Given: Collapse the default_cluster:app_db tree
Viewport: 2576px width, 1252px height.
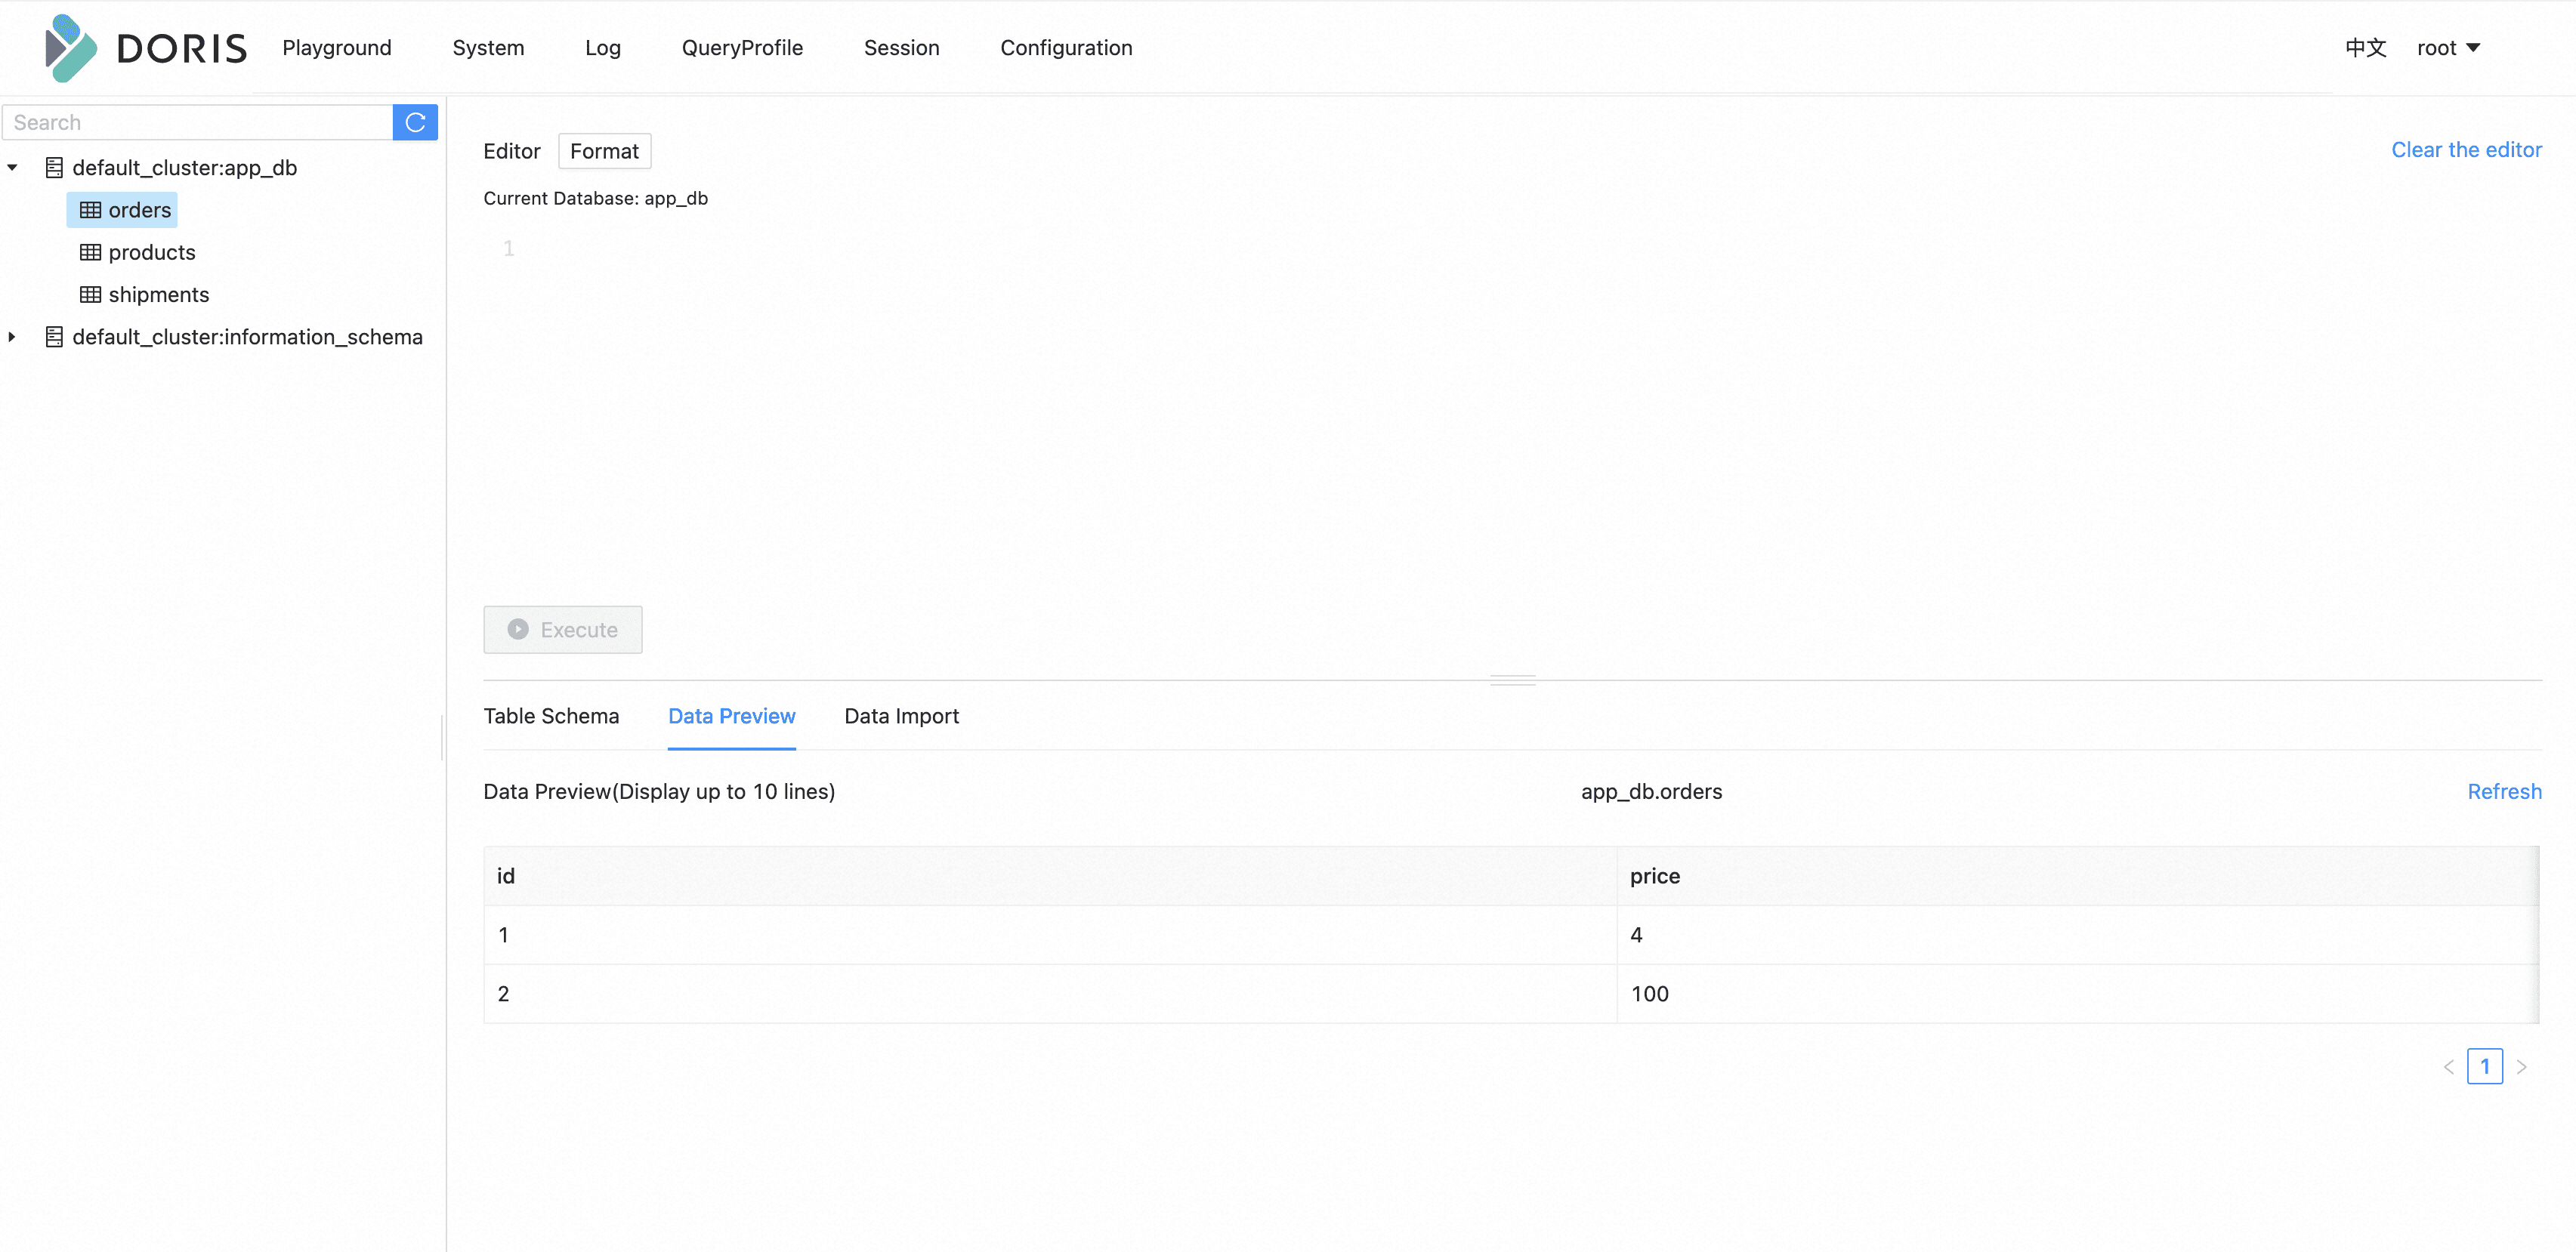Looking at the screenshot, I should (x=12, y=167).
